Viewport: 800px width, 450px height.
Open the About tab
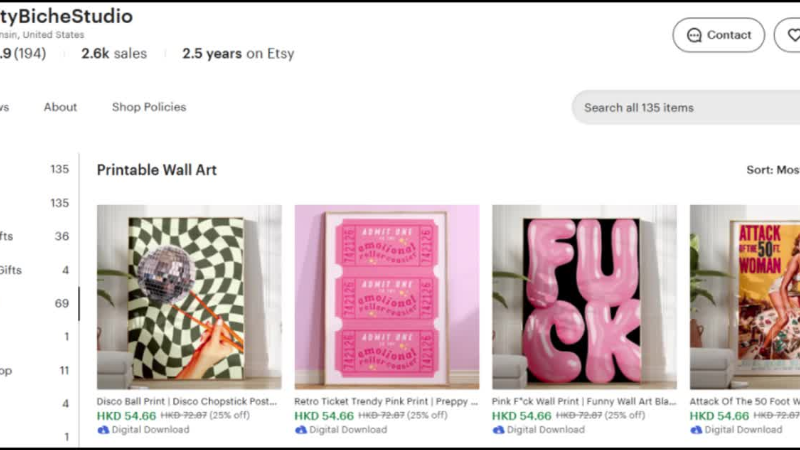tap(60, 107)
